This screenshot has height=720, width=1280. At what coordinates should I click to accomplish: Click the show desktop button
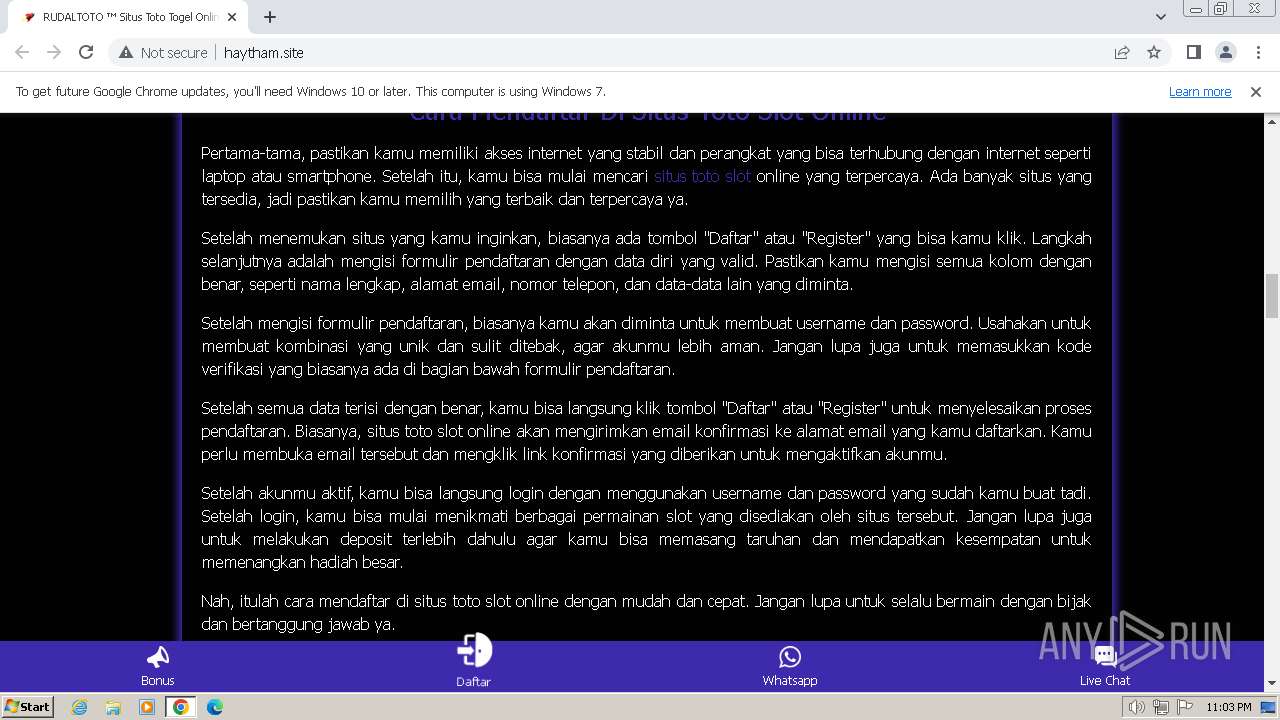1269,707
